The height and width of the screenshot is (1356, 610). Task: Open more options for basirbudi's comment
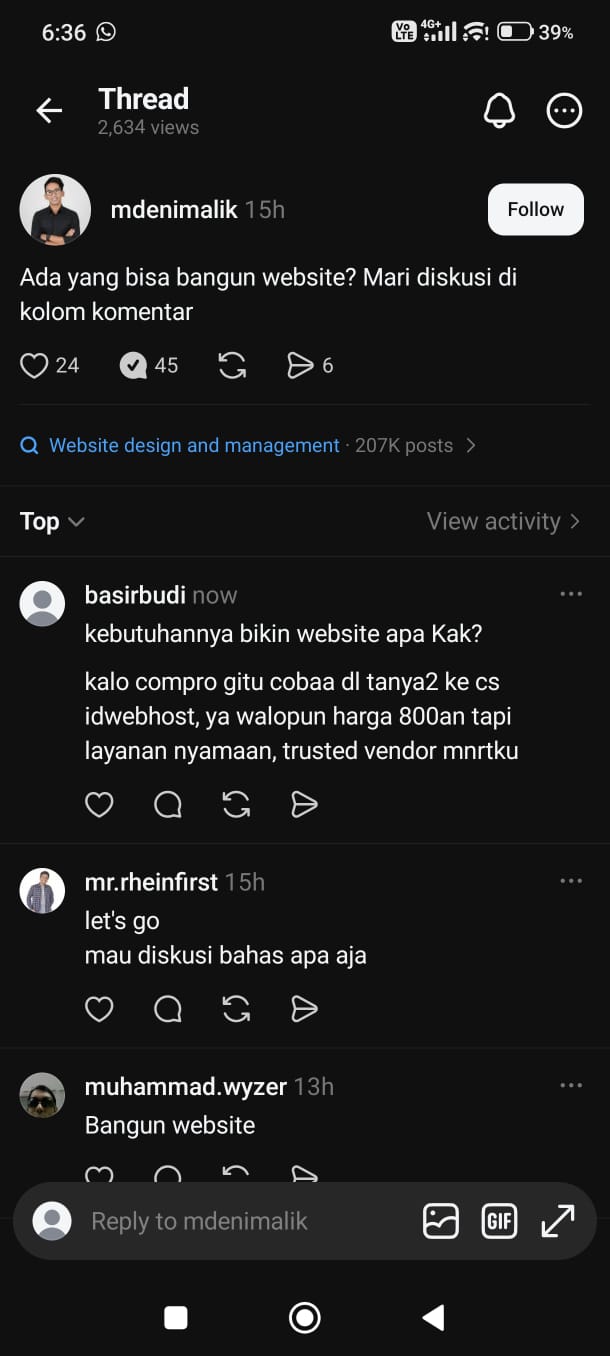571,594
